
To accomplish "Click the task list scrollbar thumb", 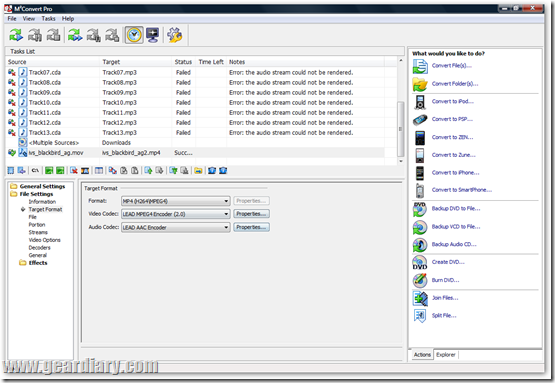I will point(400,129).
